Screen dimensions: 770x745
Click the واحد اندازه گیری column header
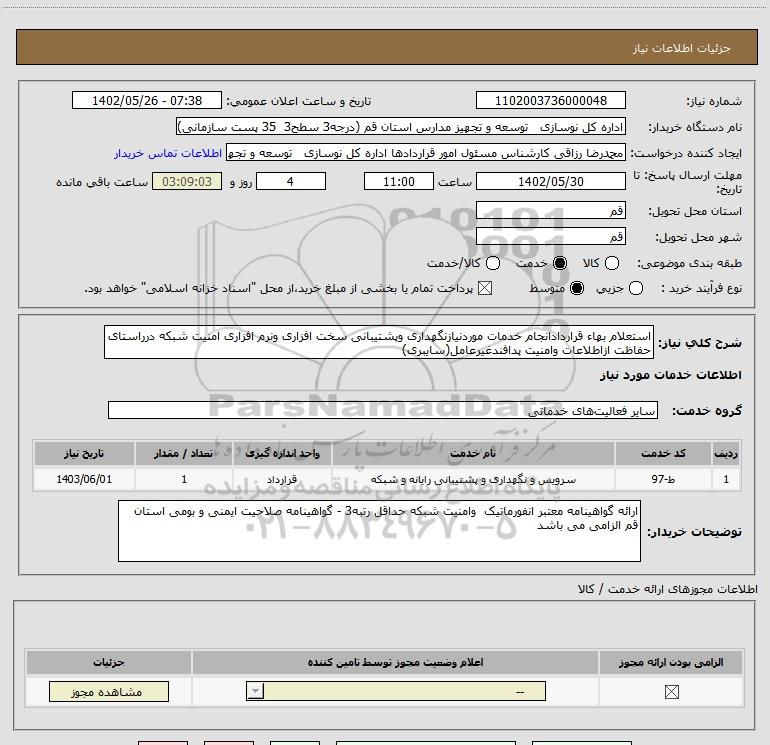click(x=282, y=453)
